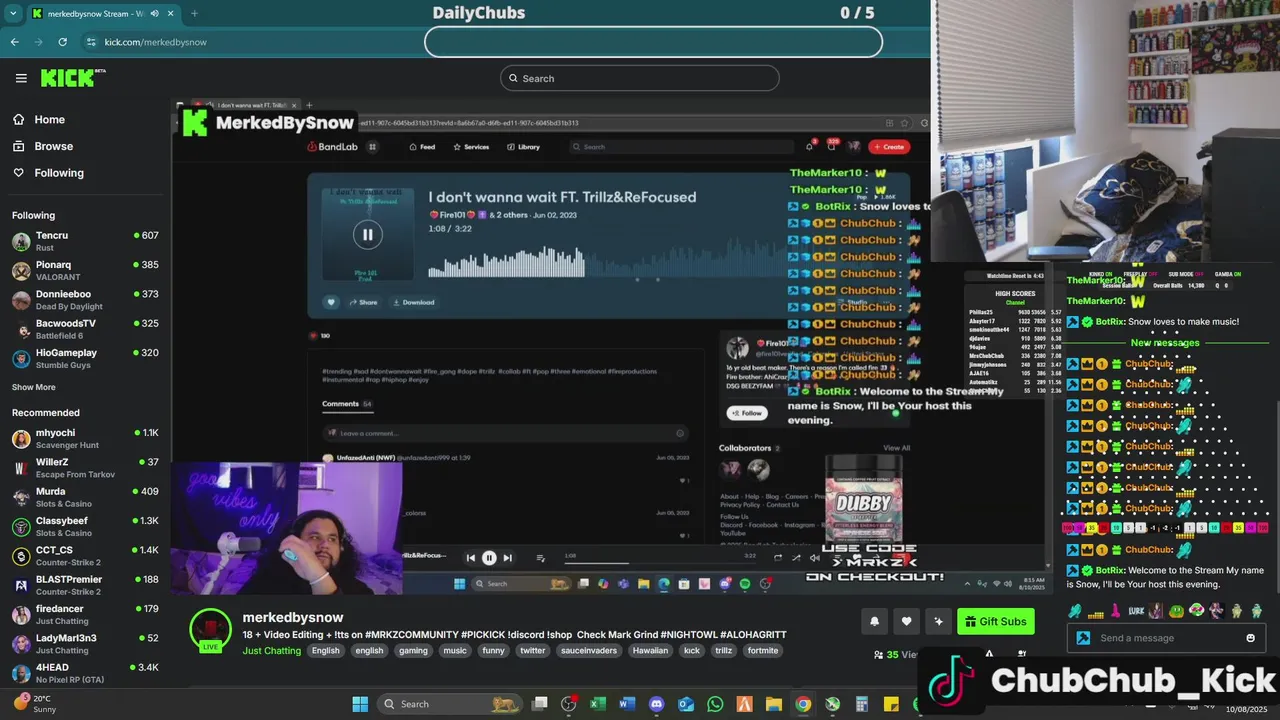The height and width of the screenshot is (720, 1280).
Task: Open Word from the taskbar
Action: click(x=627, y=704)
